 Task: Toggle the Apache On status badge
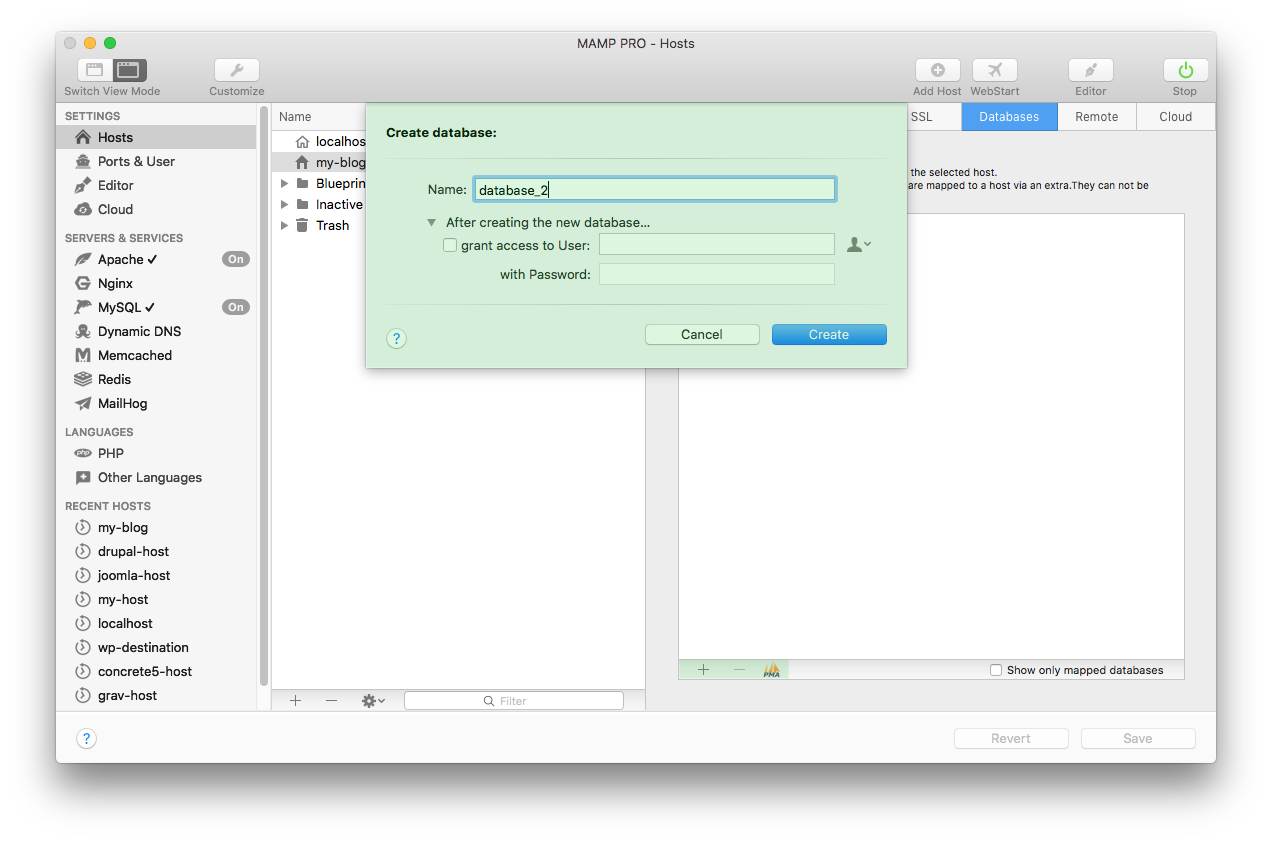click(235, 259)
